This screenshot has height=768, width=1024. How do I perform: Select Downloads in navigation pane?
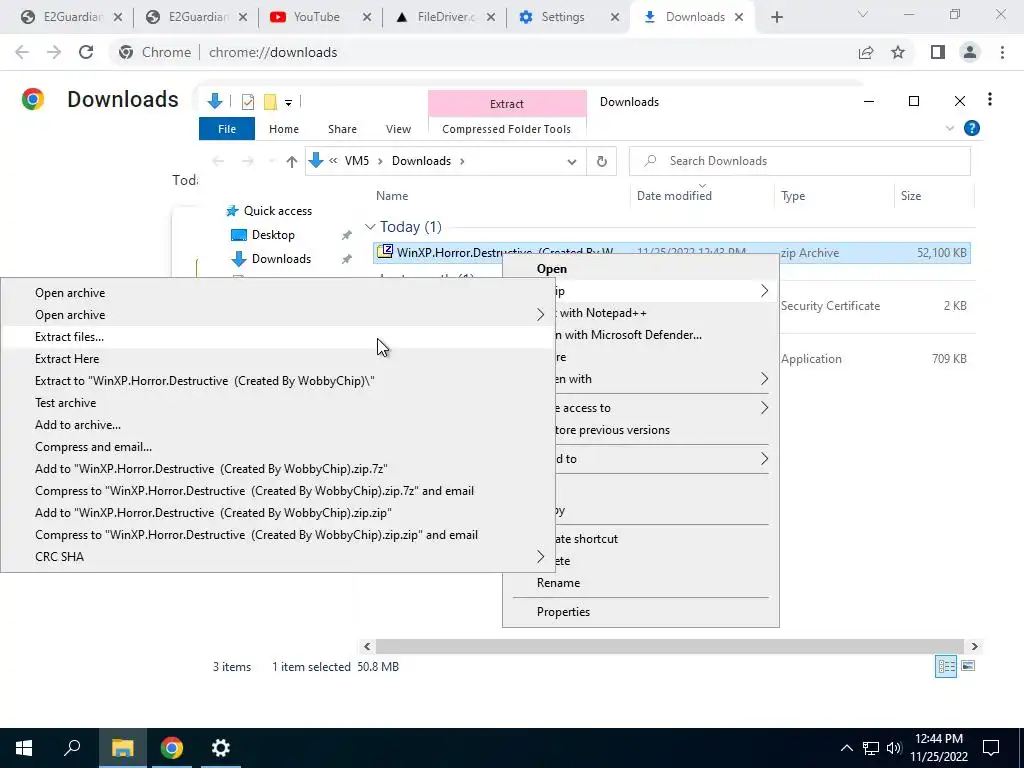click(x=281, y=259)
